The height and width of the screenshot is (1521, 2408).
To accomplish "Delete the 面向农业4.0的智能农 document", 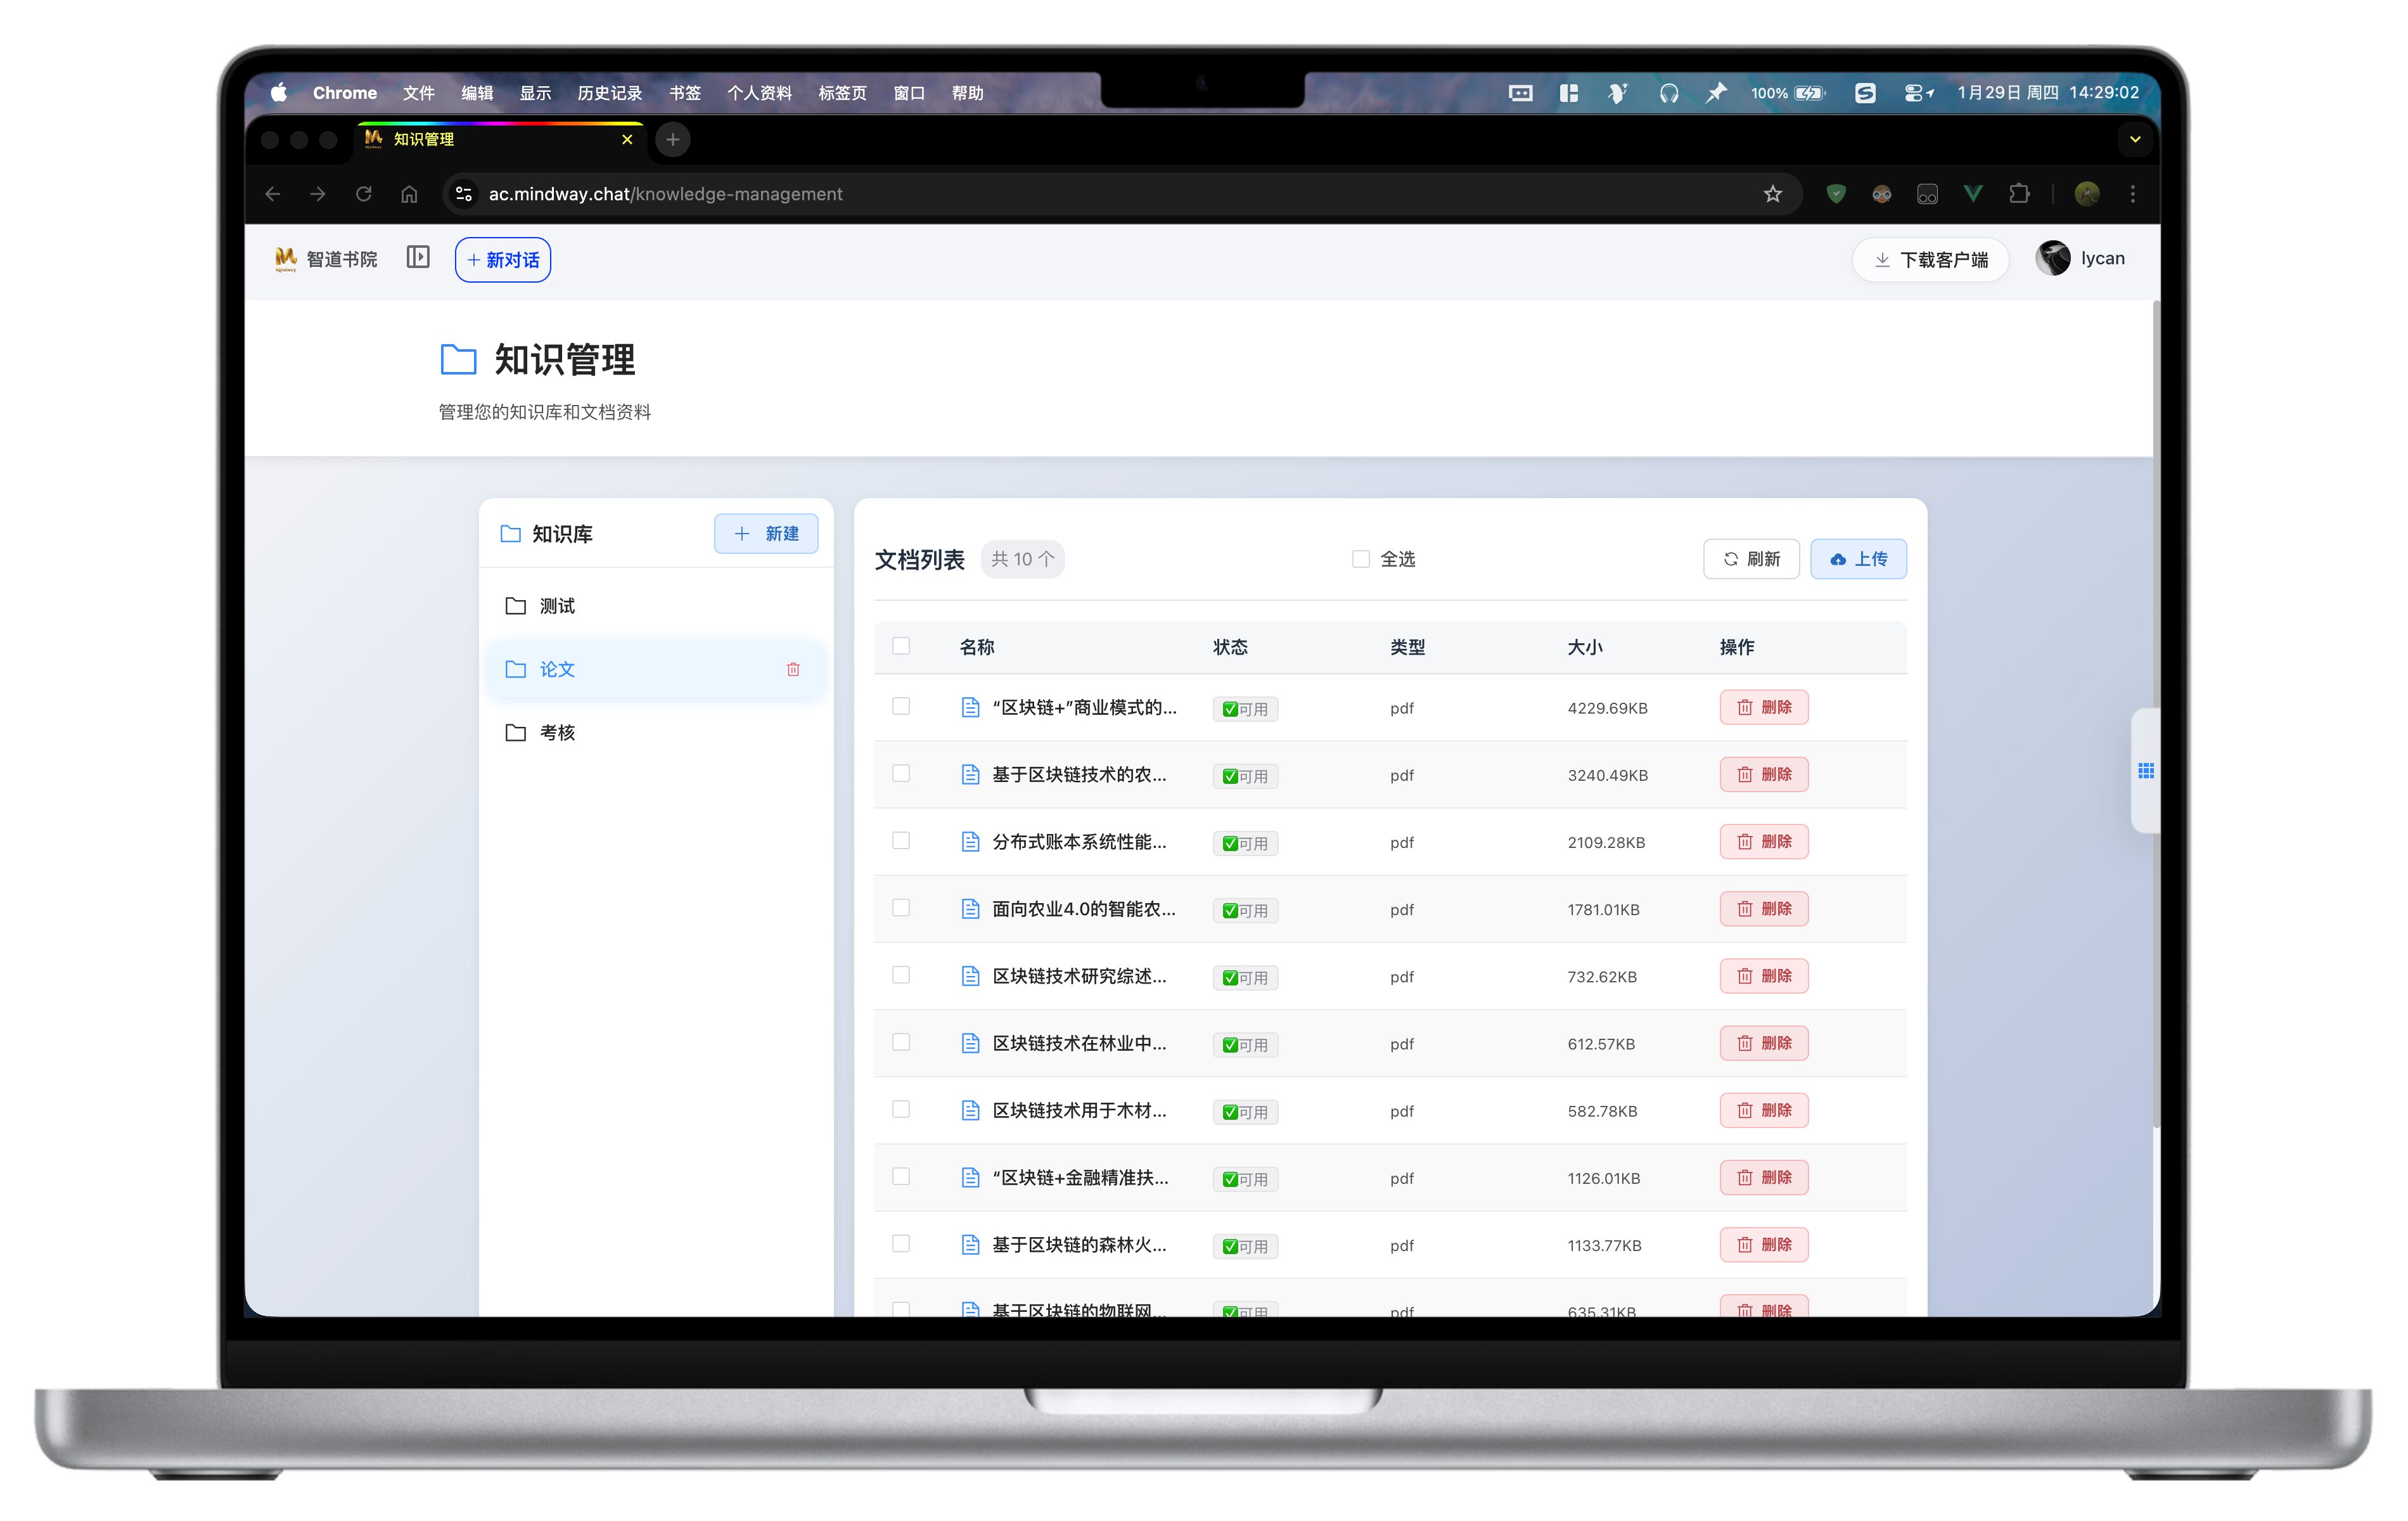I will click(1764, 909).
